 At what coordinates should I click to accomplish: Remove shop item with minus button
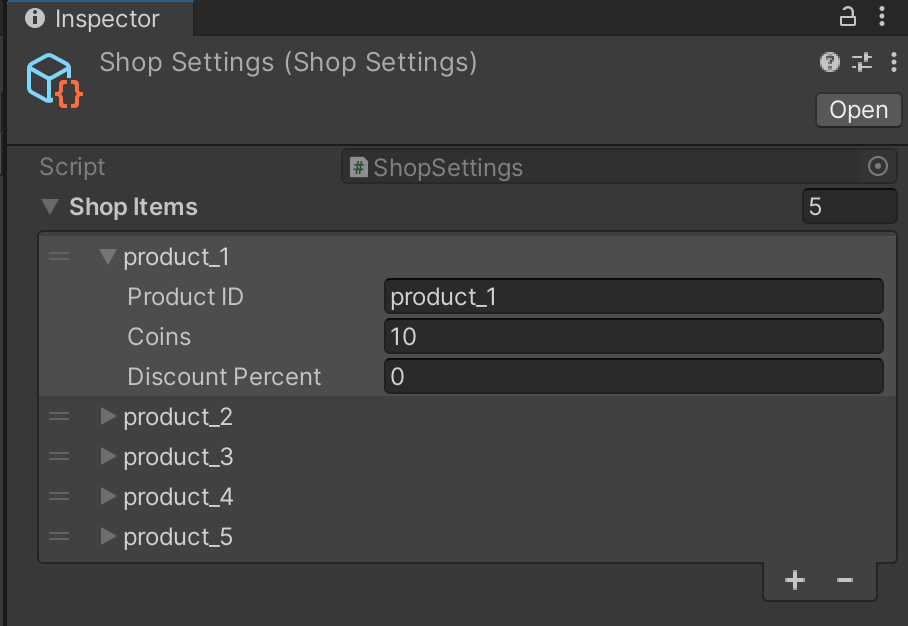click(845, 581)
